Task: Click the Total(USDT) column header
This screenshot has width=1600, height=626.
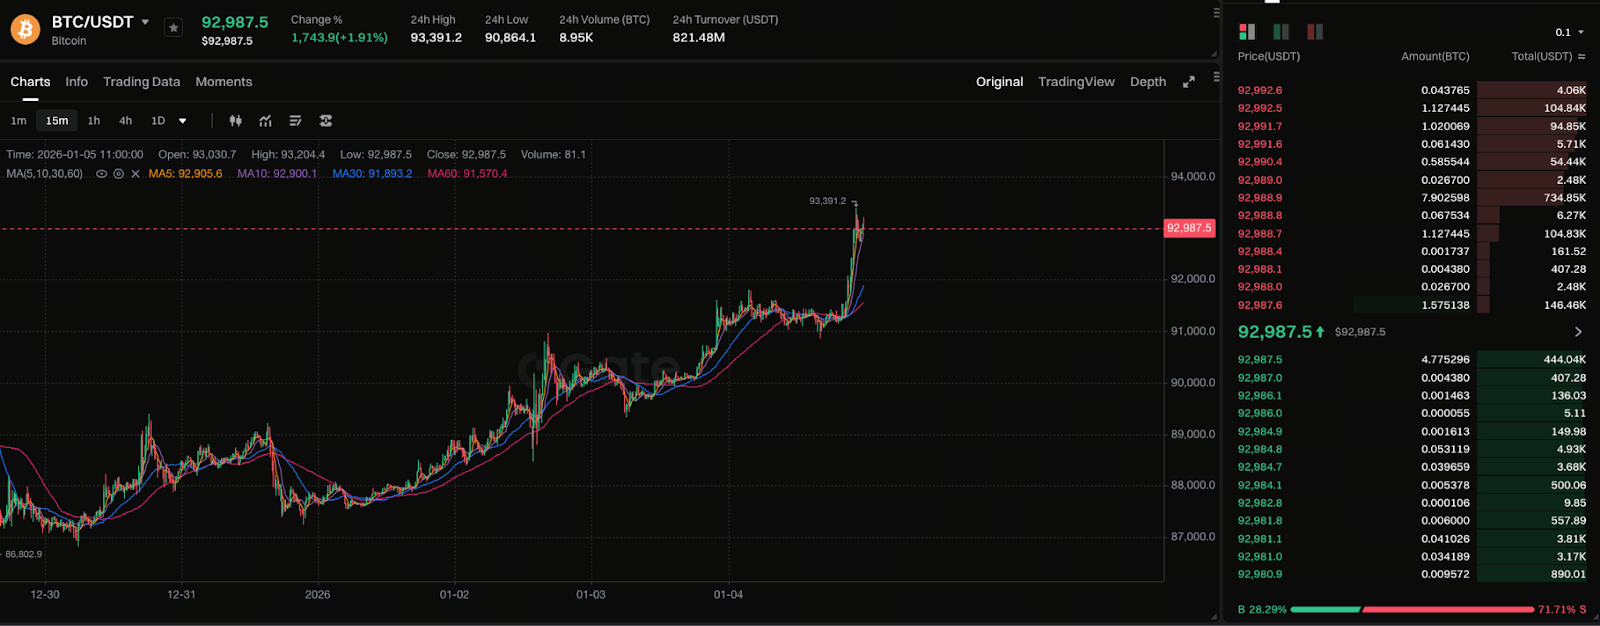Action: [x=1542, y=57]
